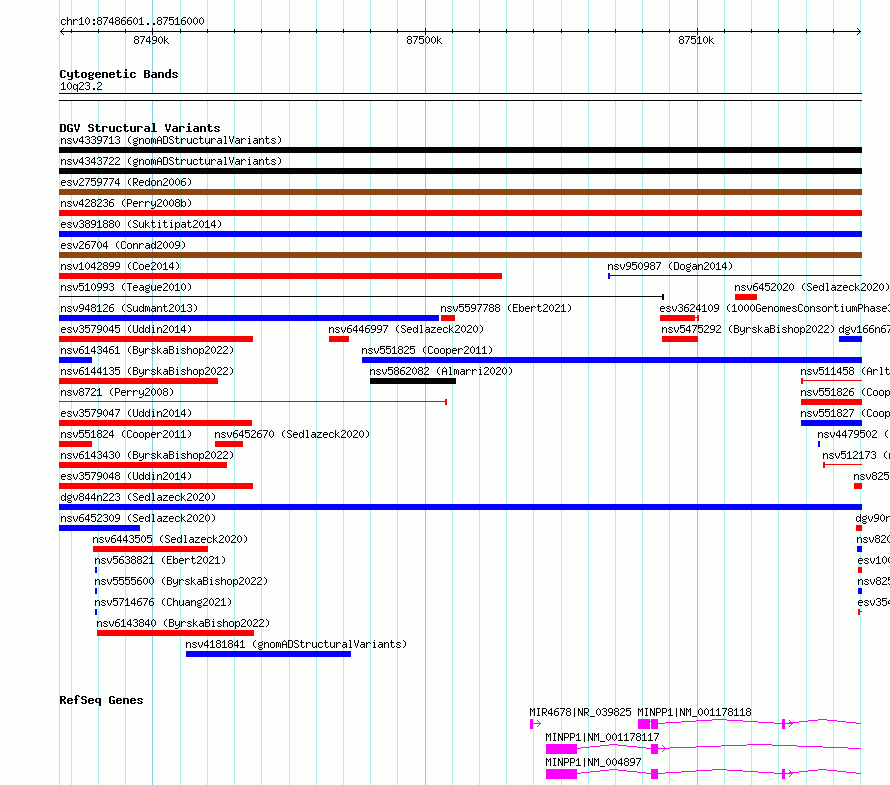
Task: Open the MINPP1|NM_001178118 transcript
Action: (694, 712)
